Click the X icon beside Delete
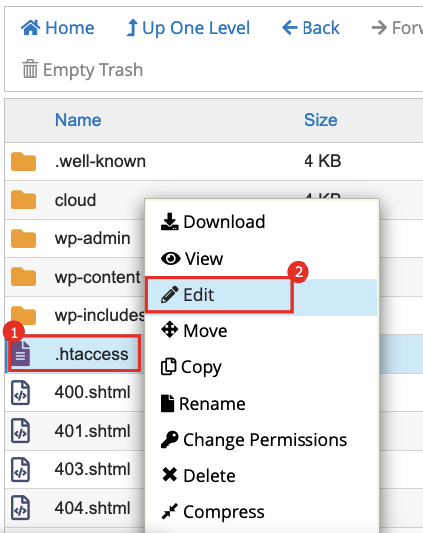Viewport: 423px width, 533px height. (170, 475)
